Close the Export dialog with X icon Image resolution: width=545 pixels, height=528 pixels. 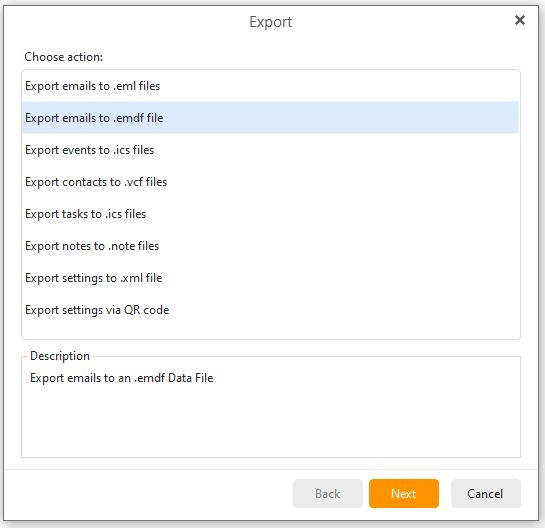tap(520, 20)
